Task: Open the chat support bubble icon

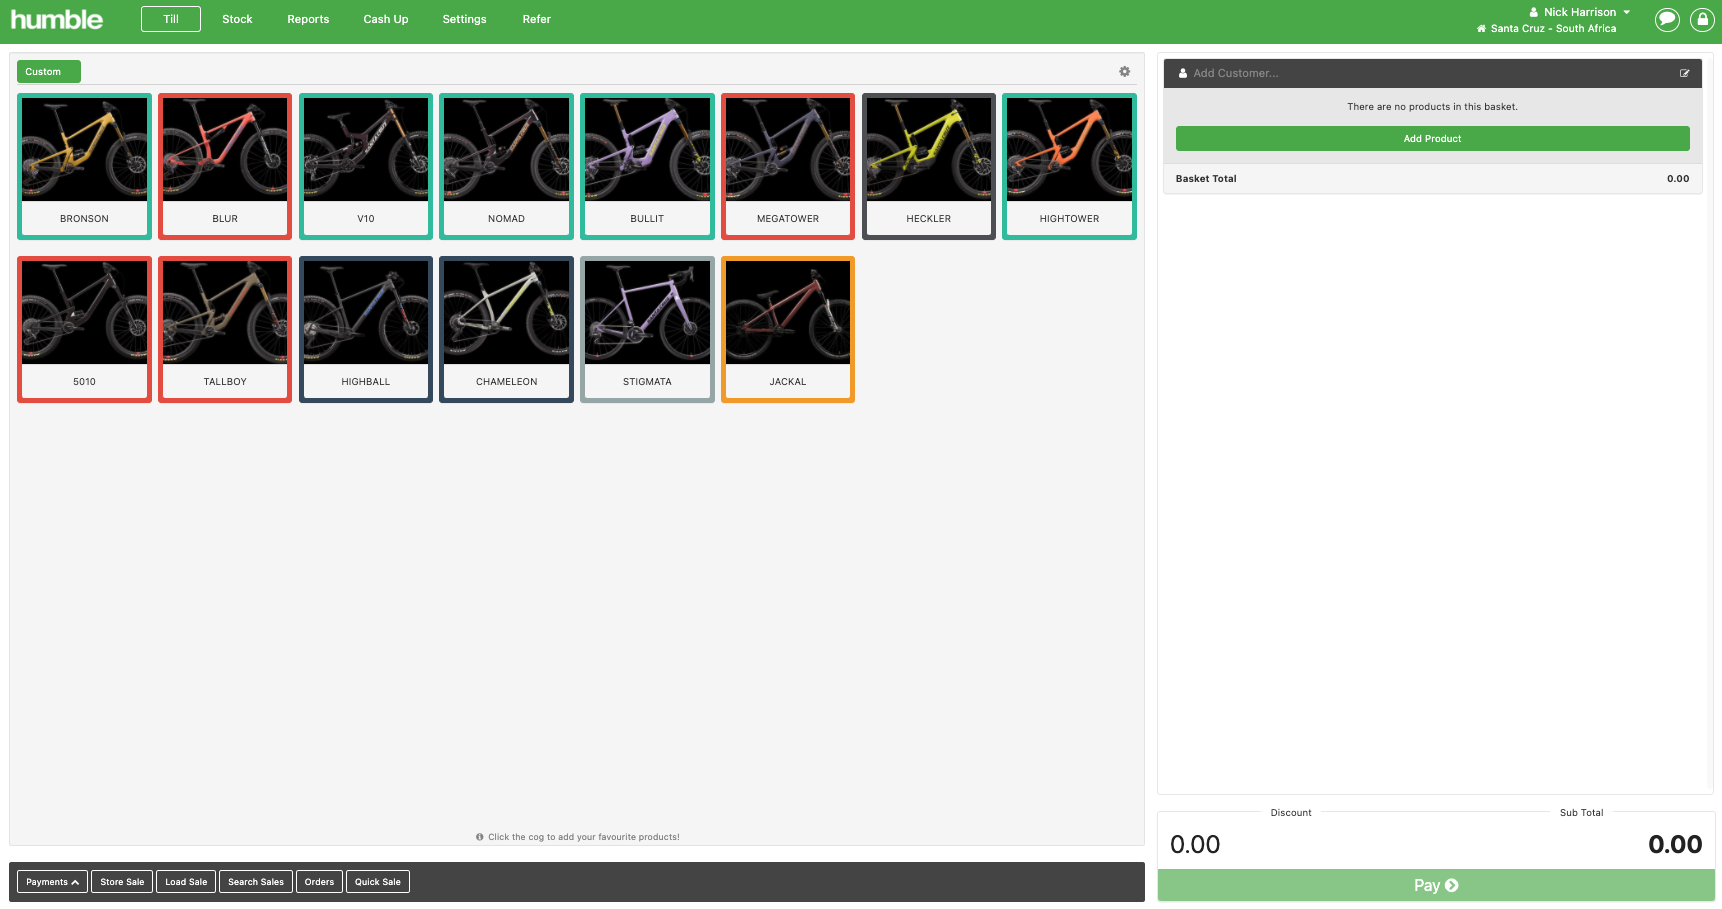Action: tap(1667, 19)
